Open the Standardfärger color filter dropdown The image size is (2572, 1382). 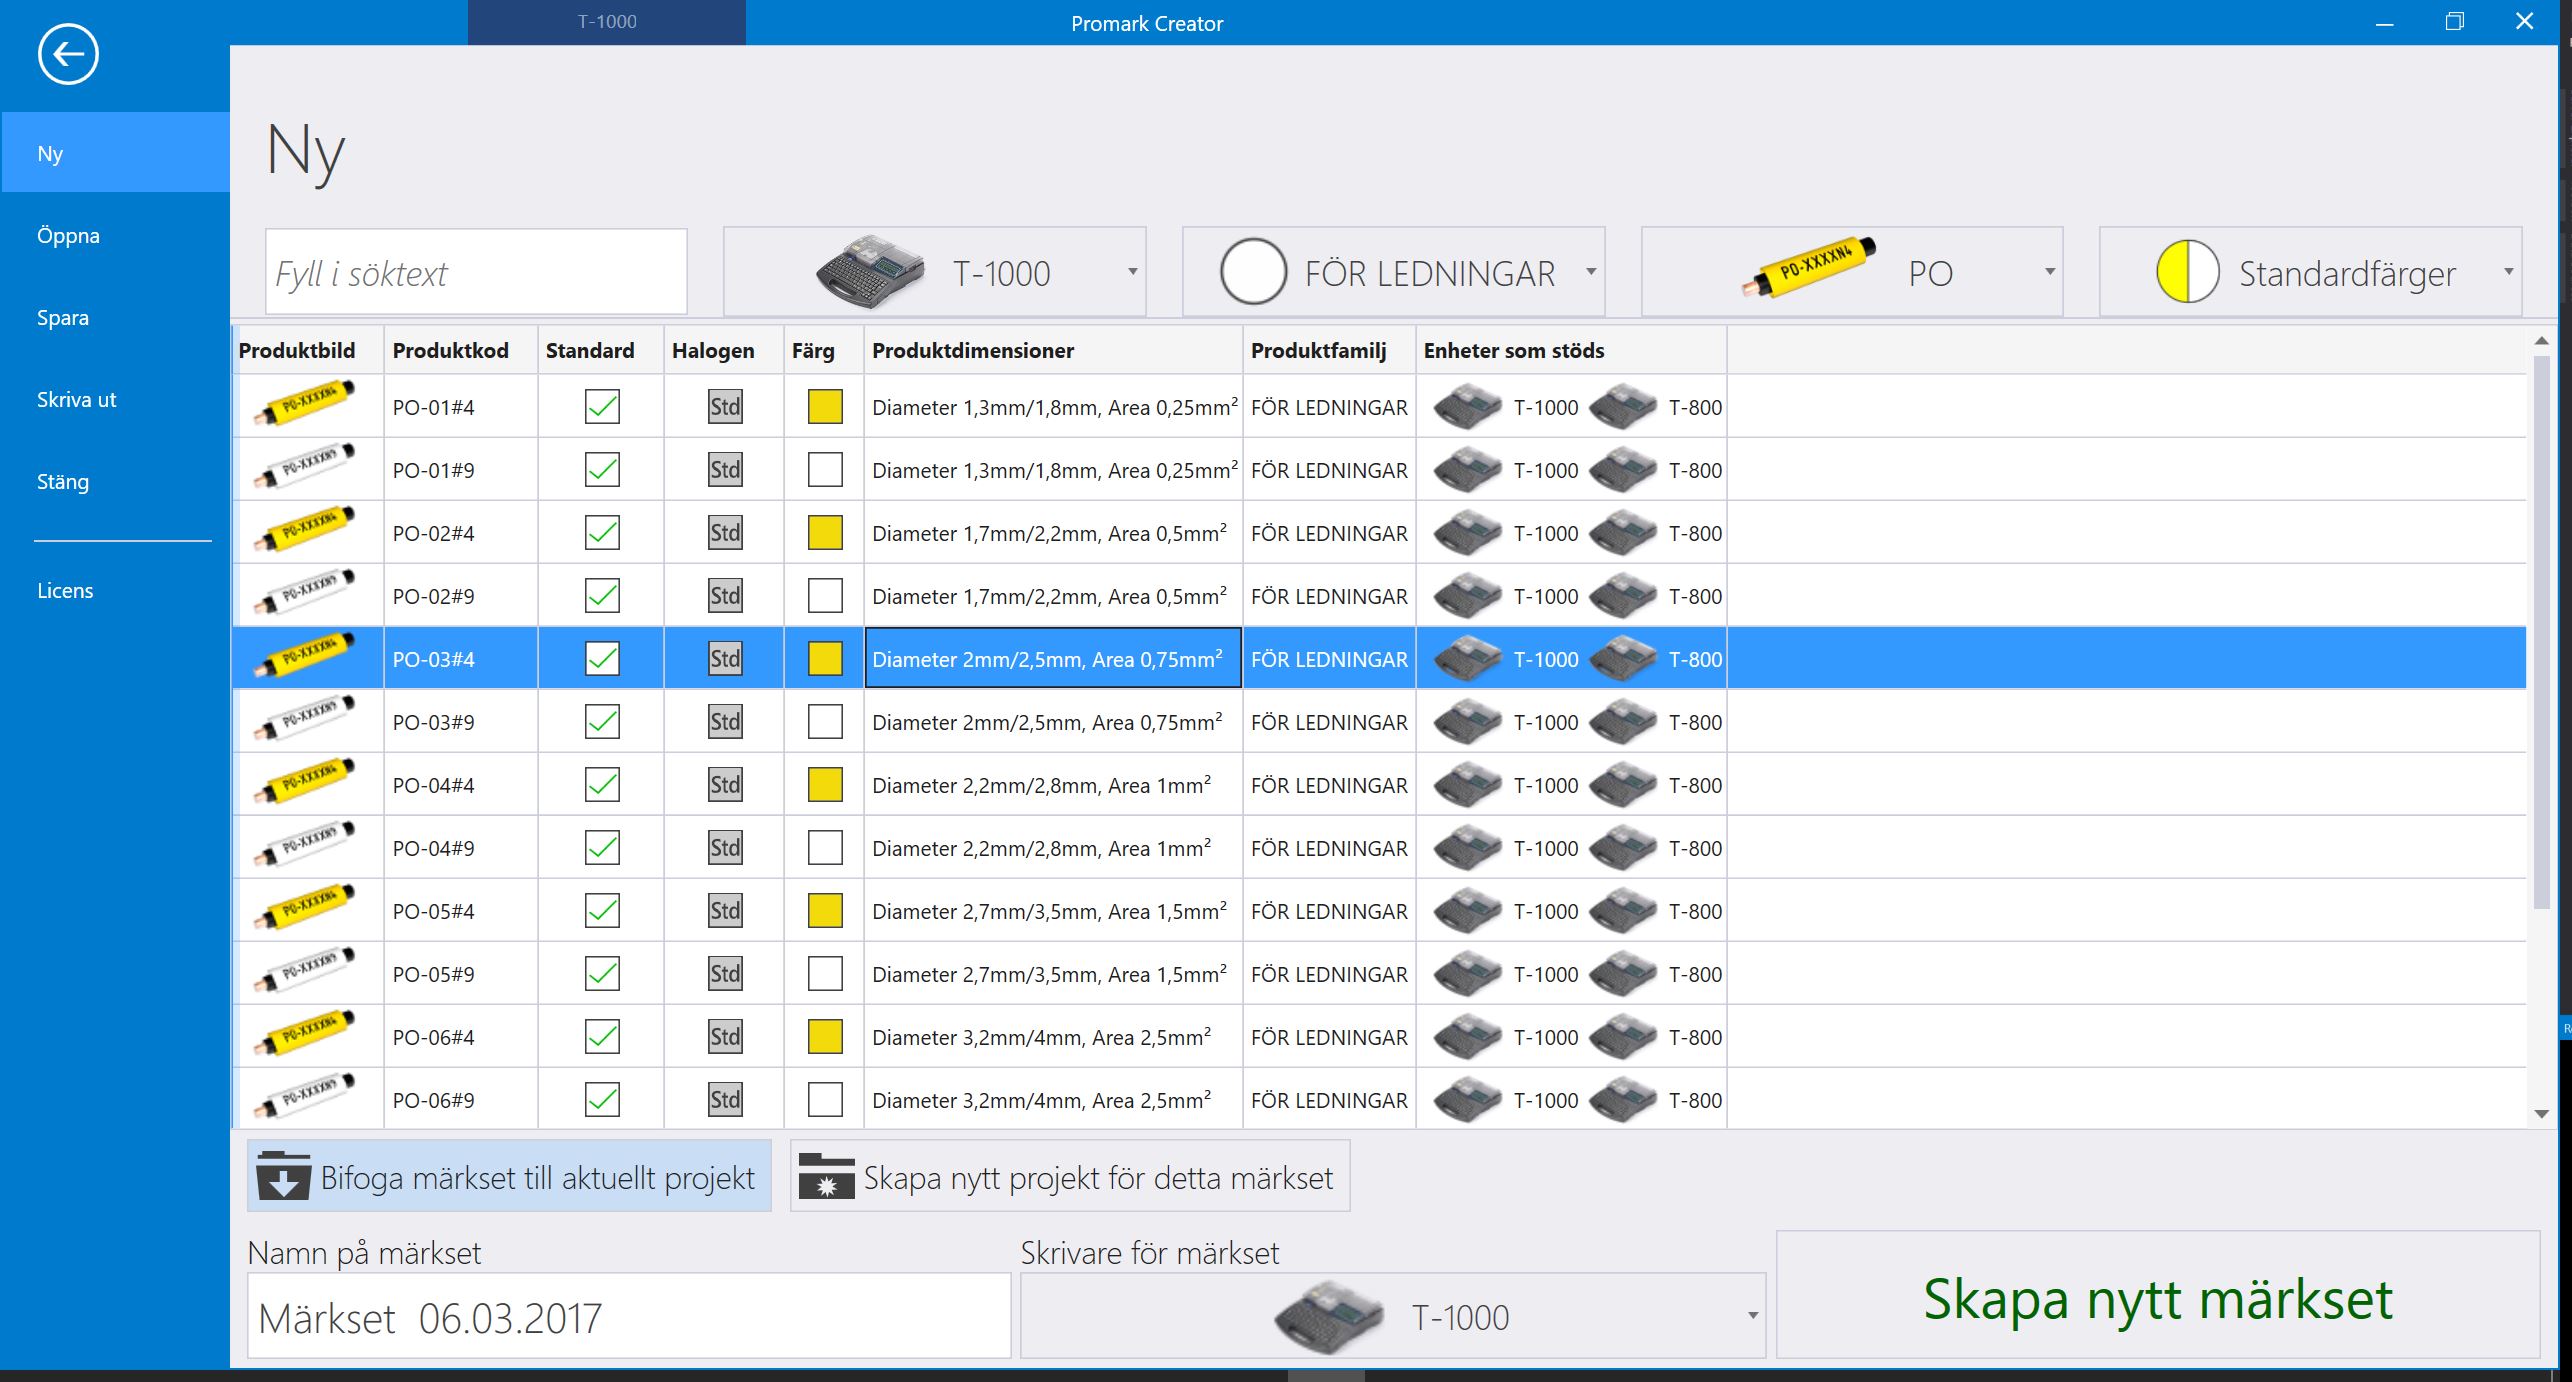pos(2310,272)
